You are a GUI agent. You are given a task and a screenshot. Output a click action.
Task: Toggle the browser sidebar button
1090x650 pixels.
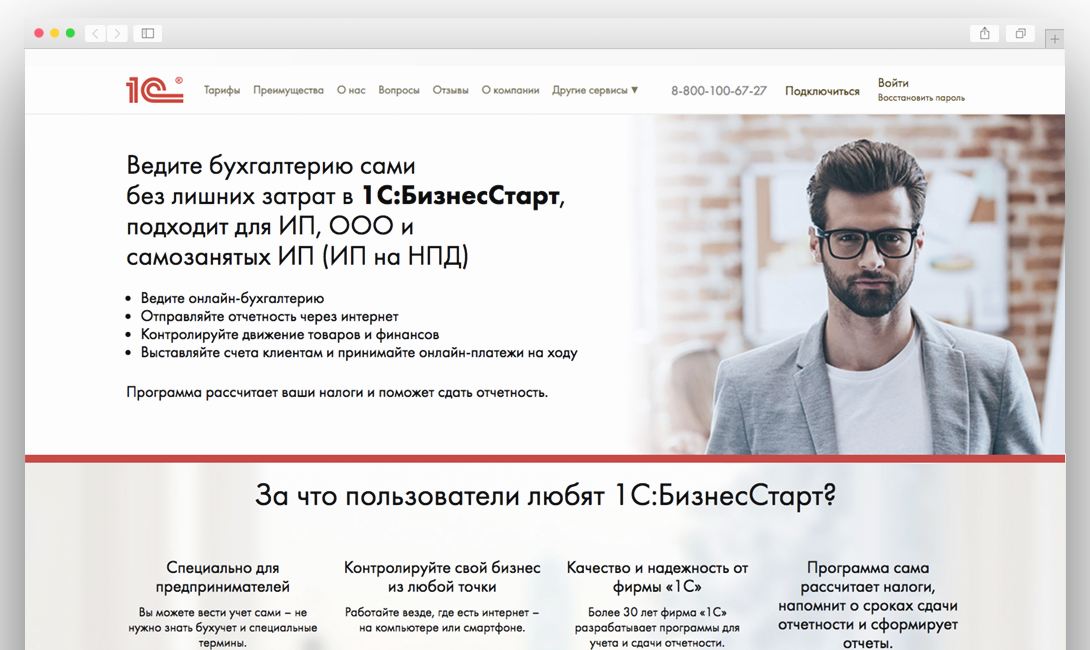click(x=147, y=33)
